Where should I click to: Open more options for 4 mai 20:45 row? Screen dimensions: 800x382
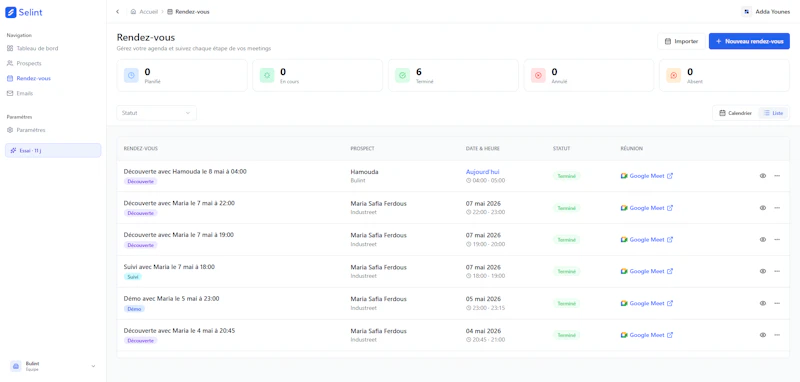(777, 335)
